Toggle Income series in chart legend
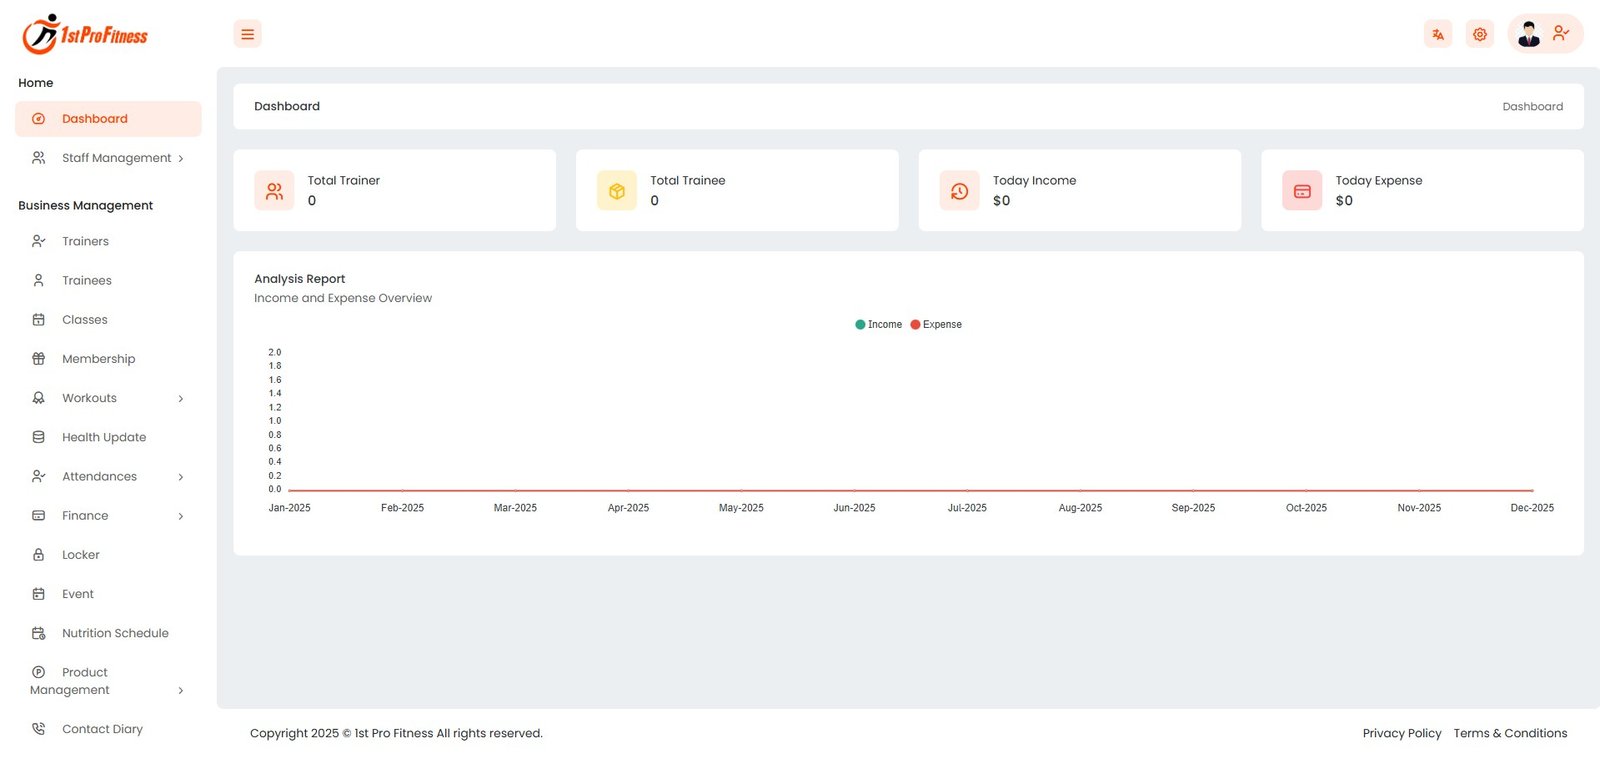The height and width of the screenshot is (760, 1600). 879,325
